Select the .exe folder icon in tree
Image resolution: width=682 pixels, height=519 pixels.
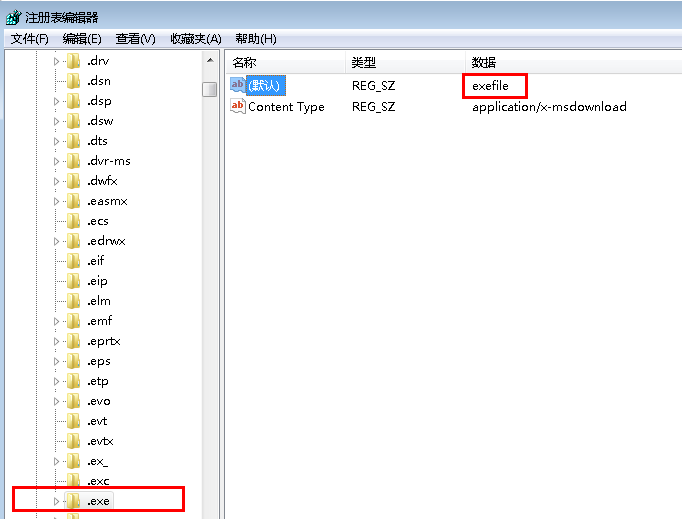click(x=74, y=501)
